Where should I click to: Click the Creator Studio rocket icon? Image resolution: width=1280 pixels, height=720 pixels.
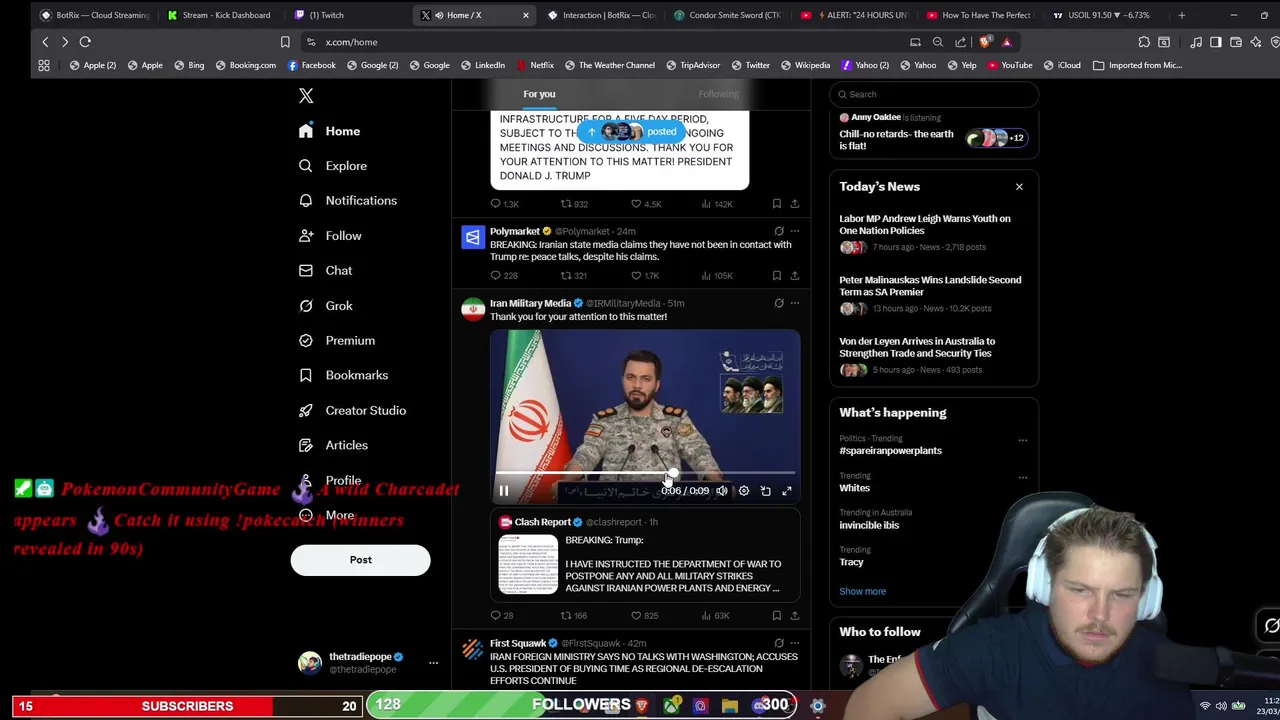306,410
